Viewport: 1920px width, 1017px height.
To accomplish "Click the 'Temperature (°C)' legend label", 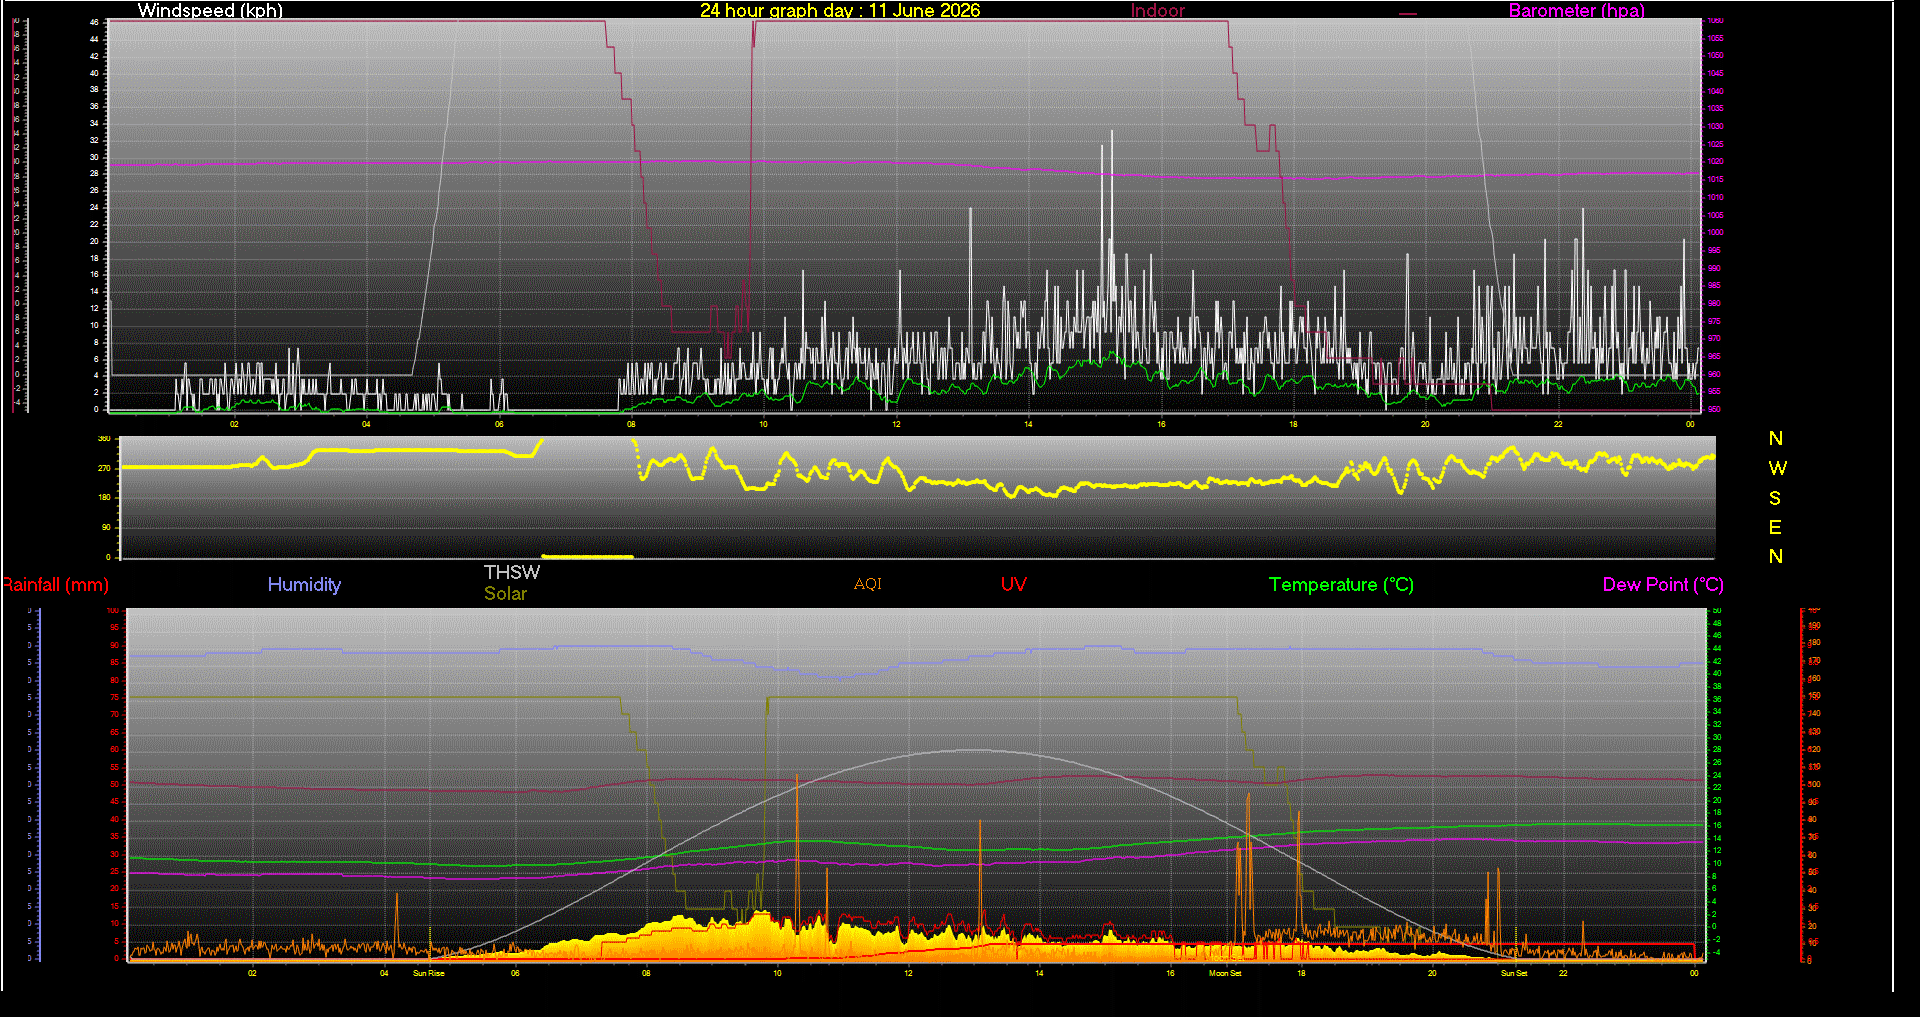I will (1341, 585).
